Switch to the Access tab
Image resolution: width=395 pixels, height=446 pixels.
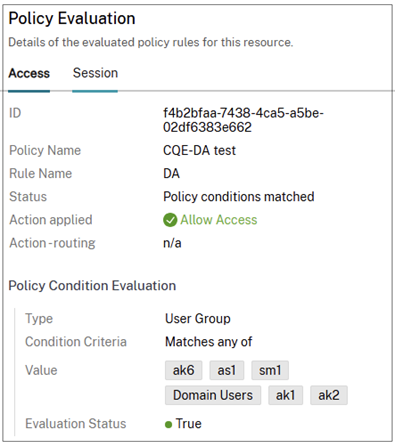(x=29, y=73)
